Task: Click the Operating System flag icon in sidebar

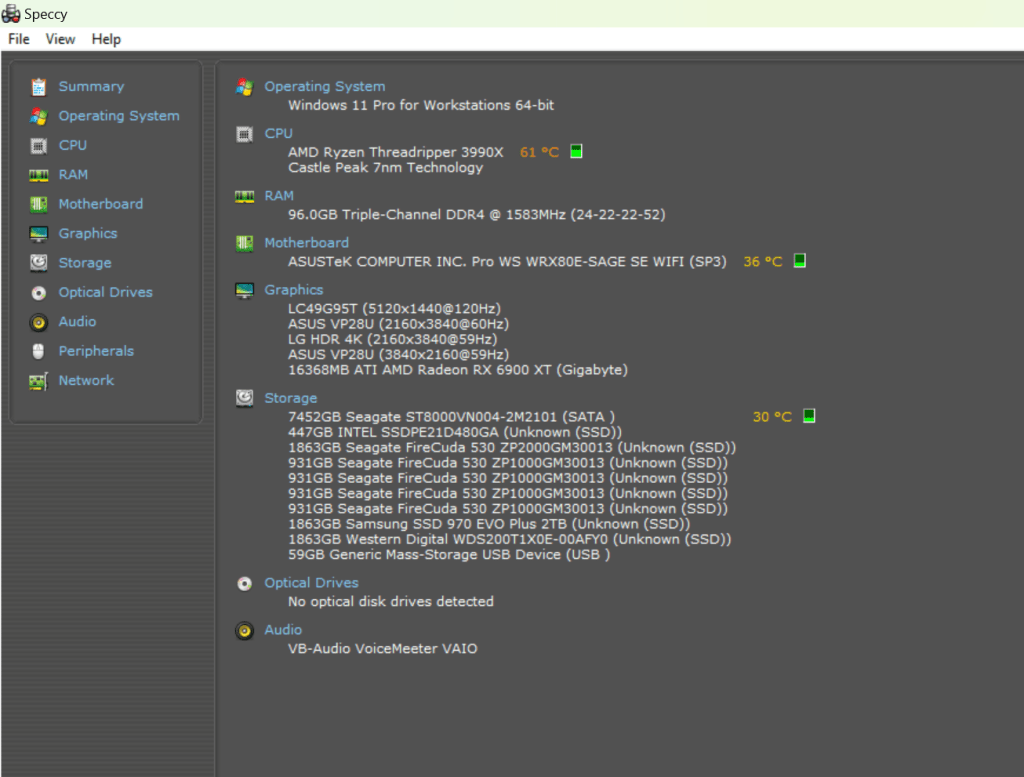Action: click(39, 116)
